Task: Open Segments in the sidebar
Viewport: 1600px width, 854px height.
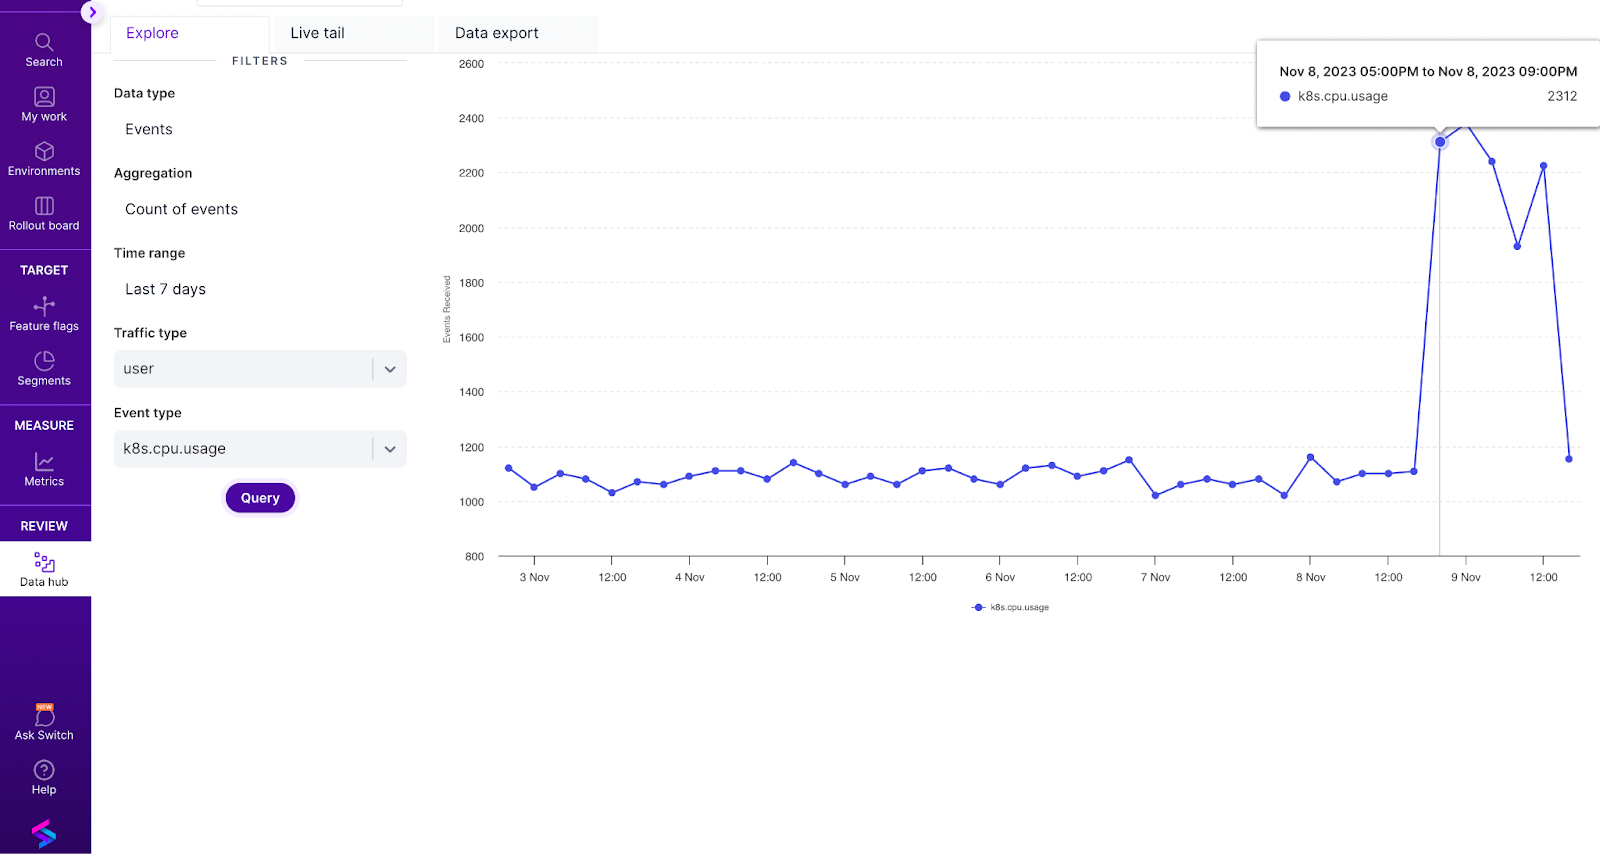Action: [x=44, y=368]
